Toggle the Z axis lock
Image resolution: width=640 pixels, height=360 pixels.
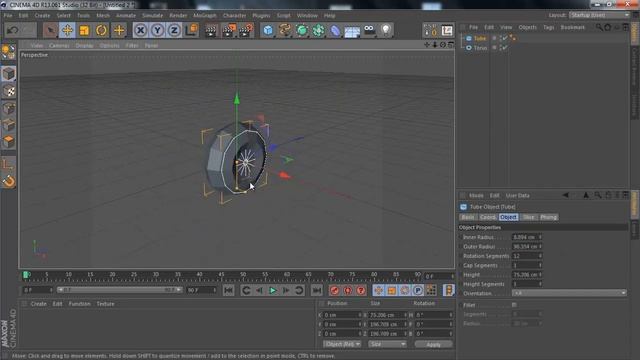pyautogui.click(x=174, y=30)
